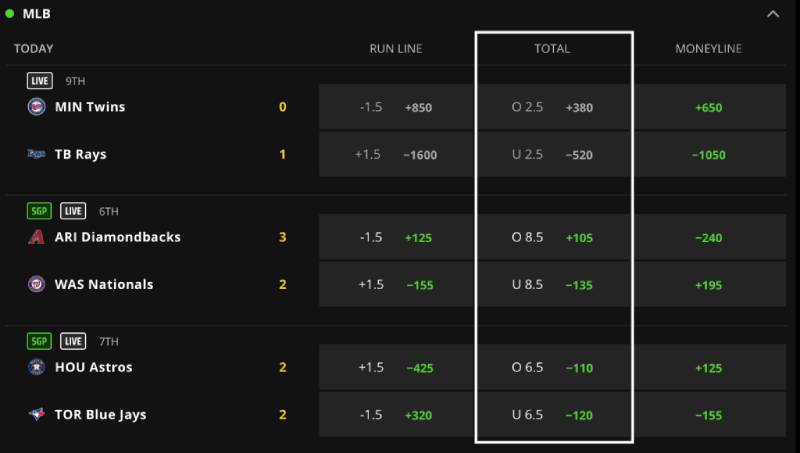Click the Toronto Blue Jays team logo
Image resolution: width=800 pixels, height=453 pixels.
coord(36,414)
